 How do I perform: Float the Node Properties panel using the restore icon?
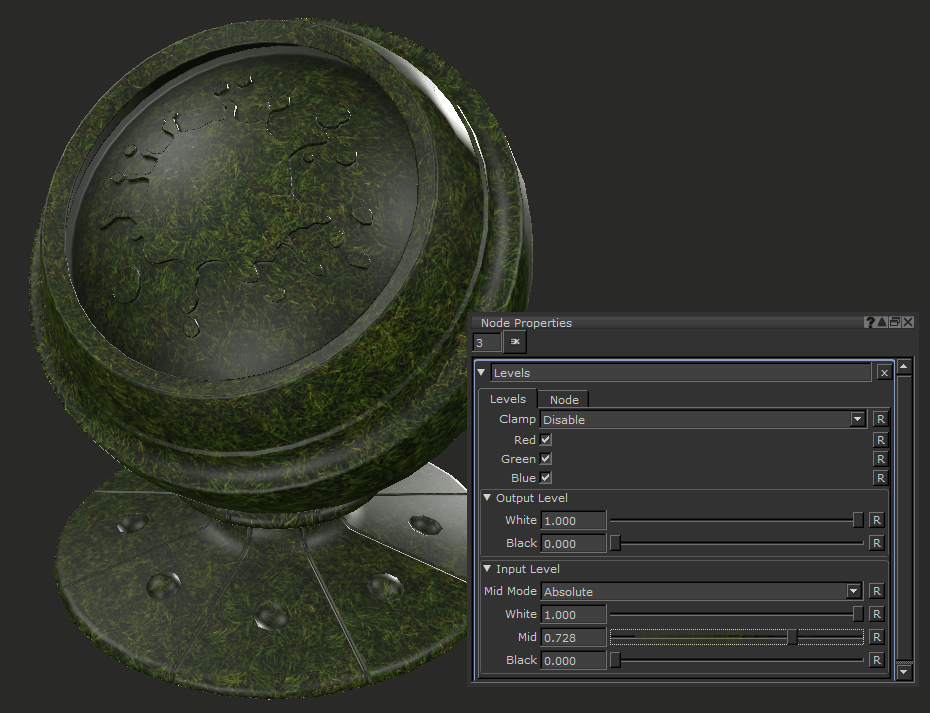tap(895, 323)
